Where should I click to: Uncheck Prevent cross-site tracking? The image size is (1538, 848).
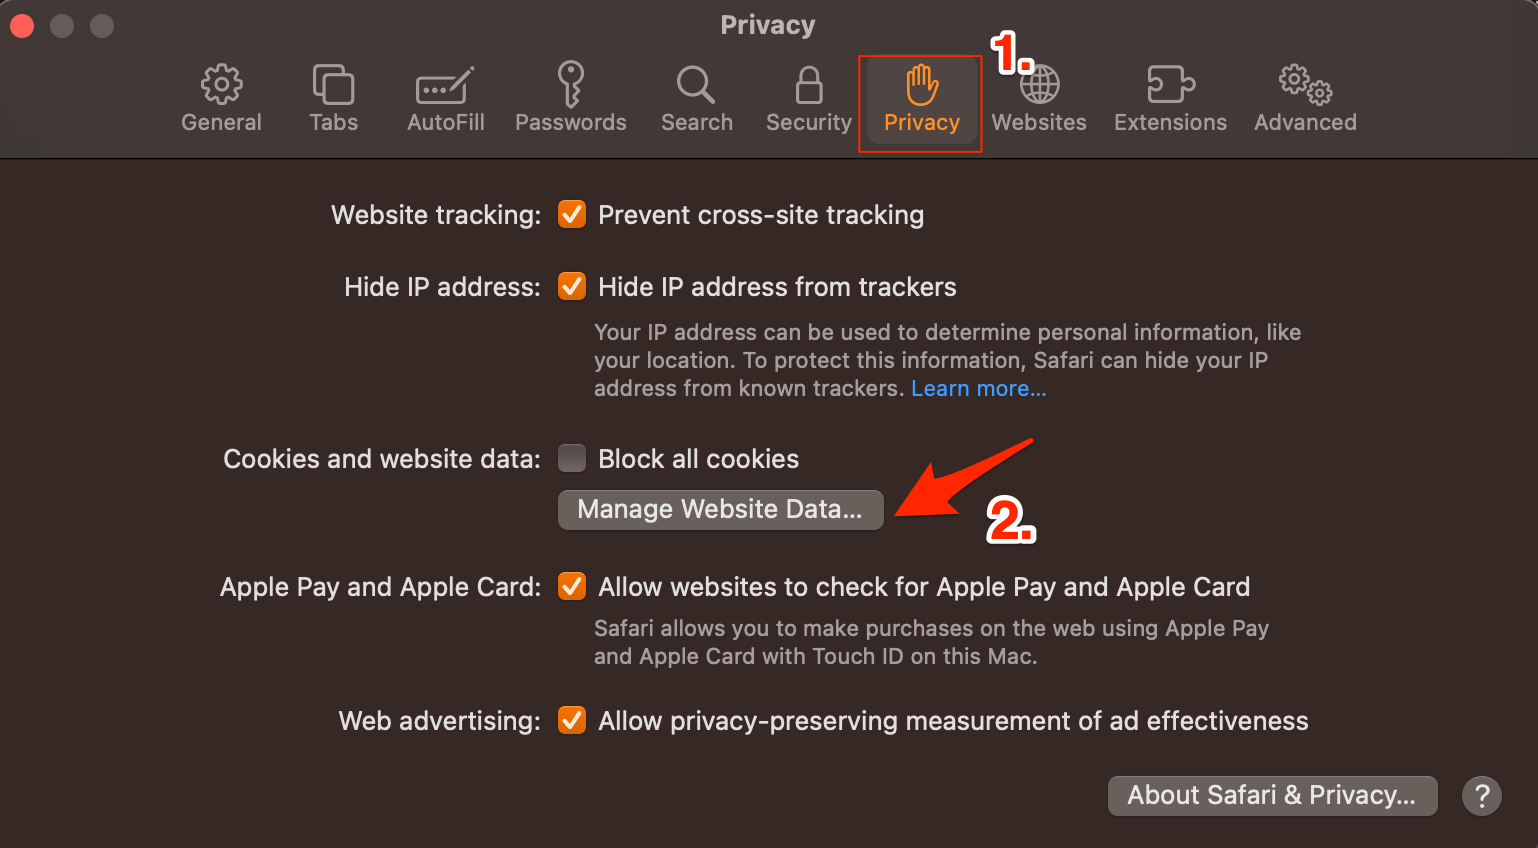(x=571, y=214)
